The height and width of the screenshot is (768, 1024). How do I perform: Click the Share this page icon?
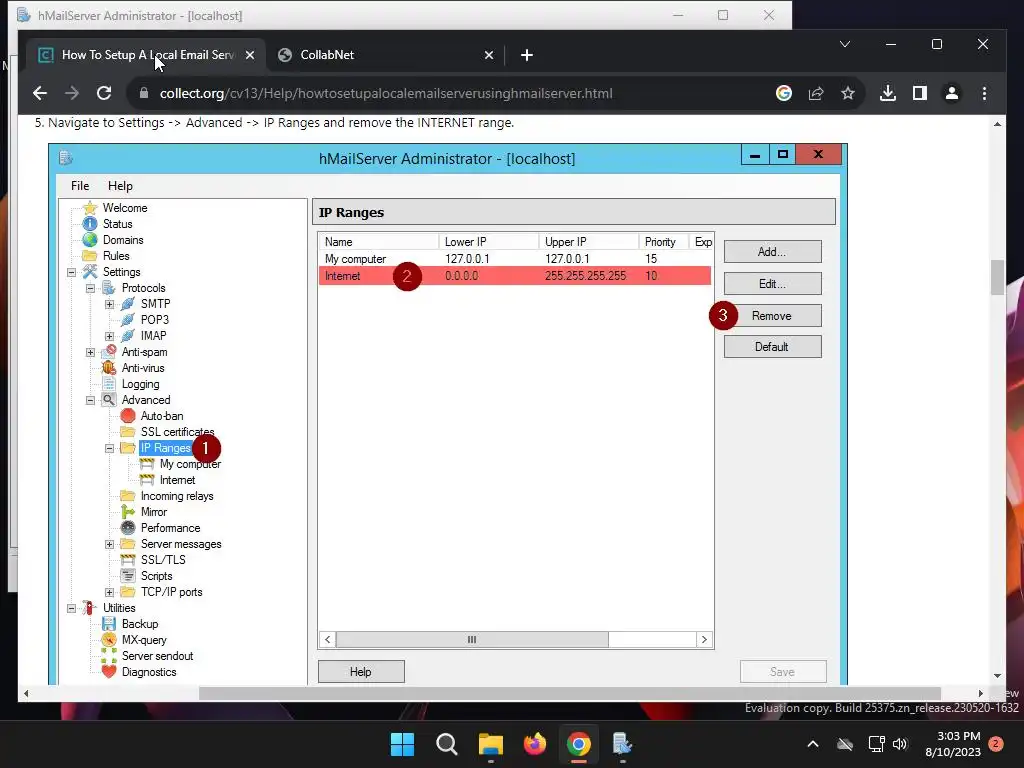[816, 93]
